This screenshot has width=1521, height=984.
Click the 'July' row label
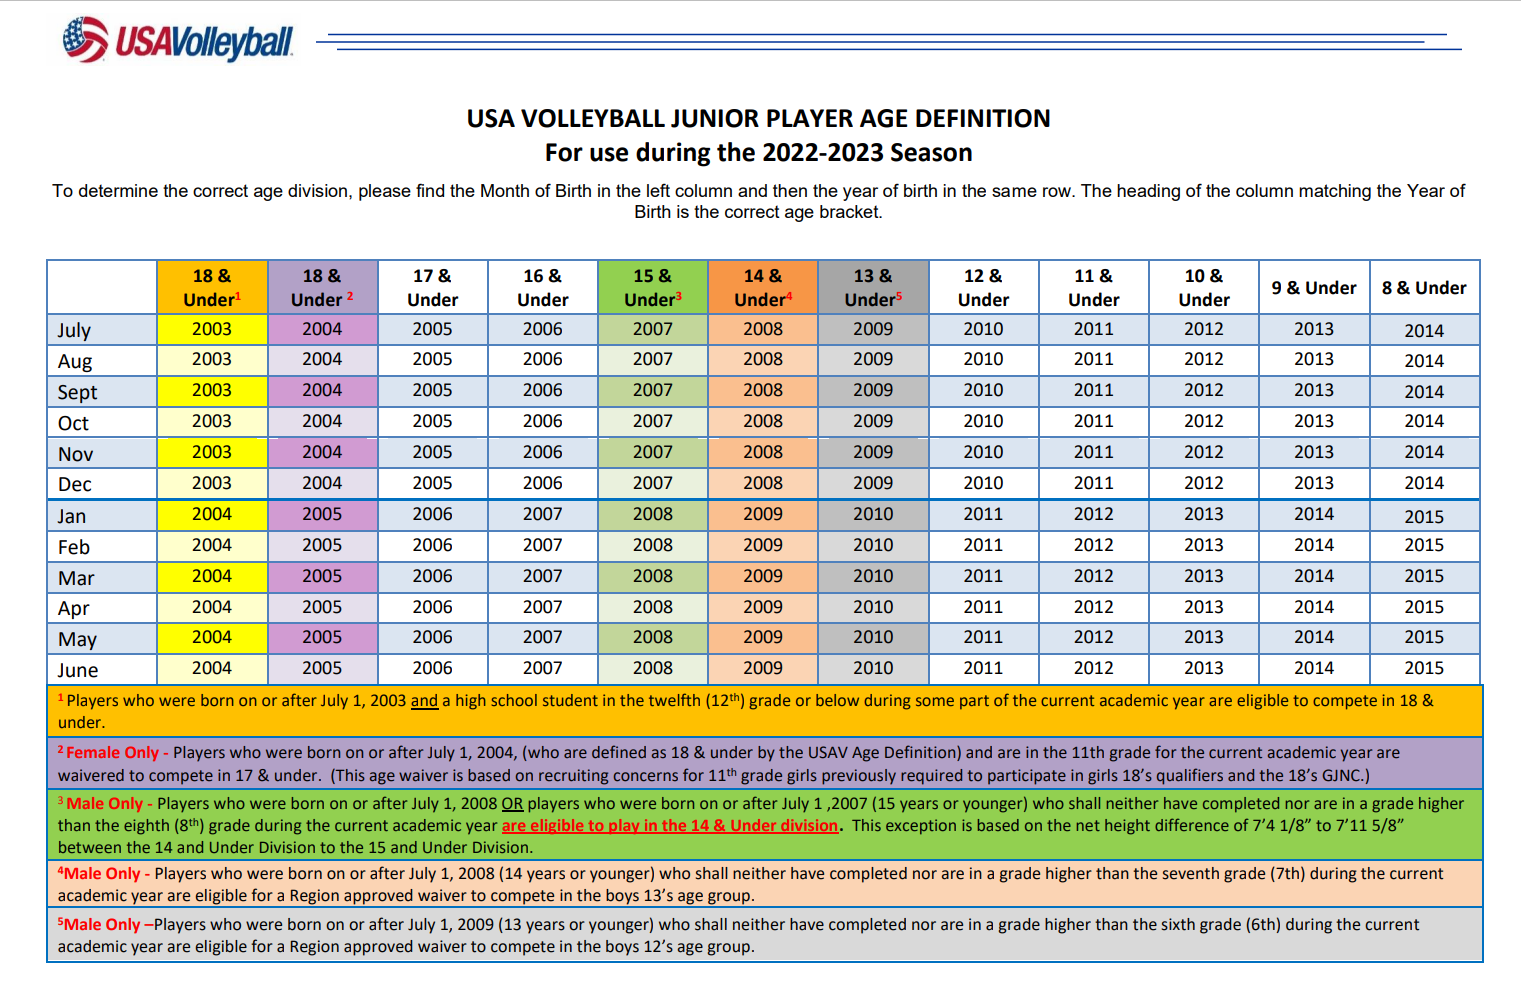102,330
